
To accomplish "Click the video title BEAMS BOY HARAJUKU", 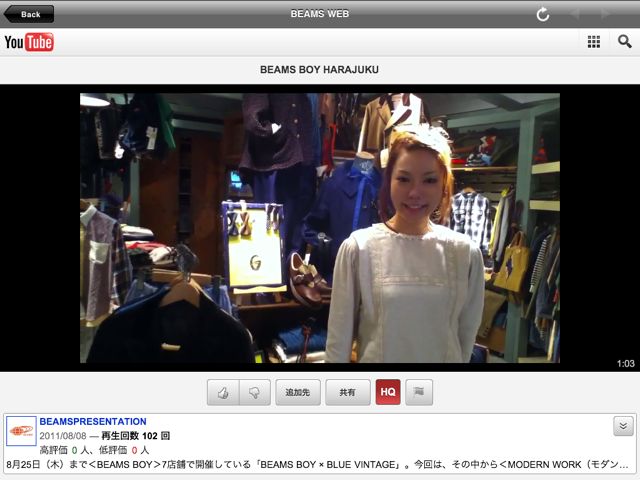I will pyautogui.click(x=320, y=70).
